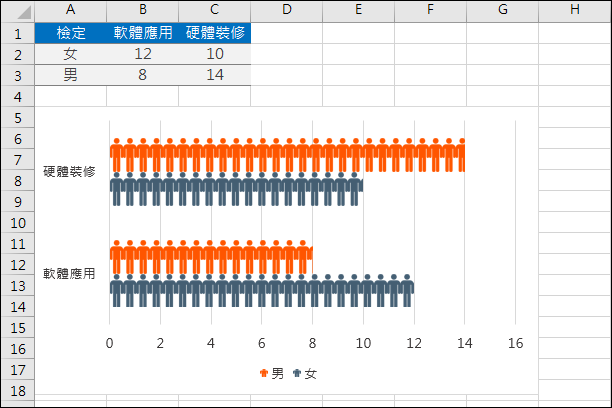Click cell A3 containing 男
Screen dimensions: 612x408
(71, 75)
